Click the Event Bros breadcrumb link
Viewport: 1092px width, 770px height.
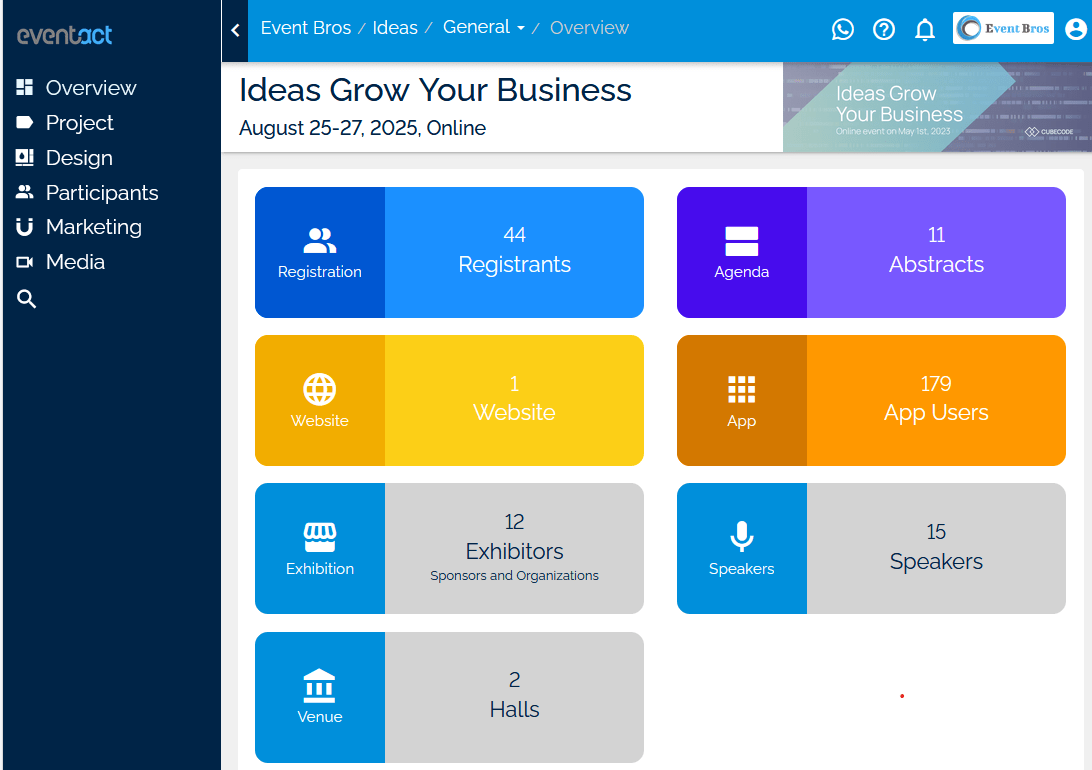[306, 28]
